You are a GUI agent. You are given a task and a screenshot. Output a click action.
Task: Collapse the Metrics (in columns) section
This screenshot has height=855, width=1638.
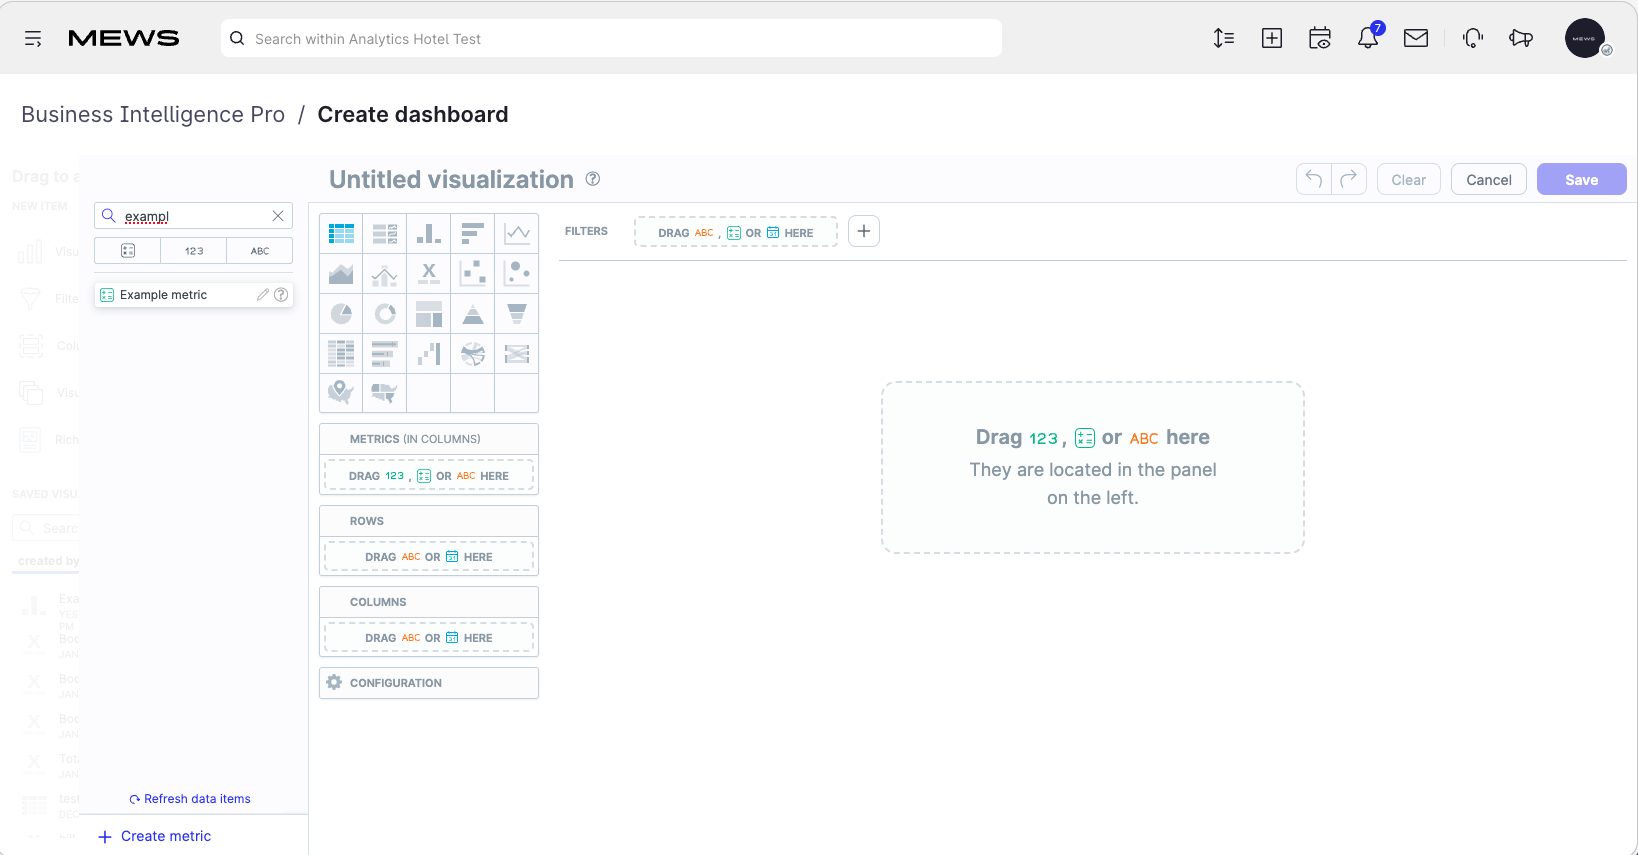pyautogui.click(x=429, y=439)
